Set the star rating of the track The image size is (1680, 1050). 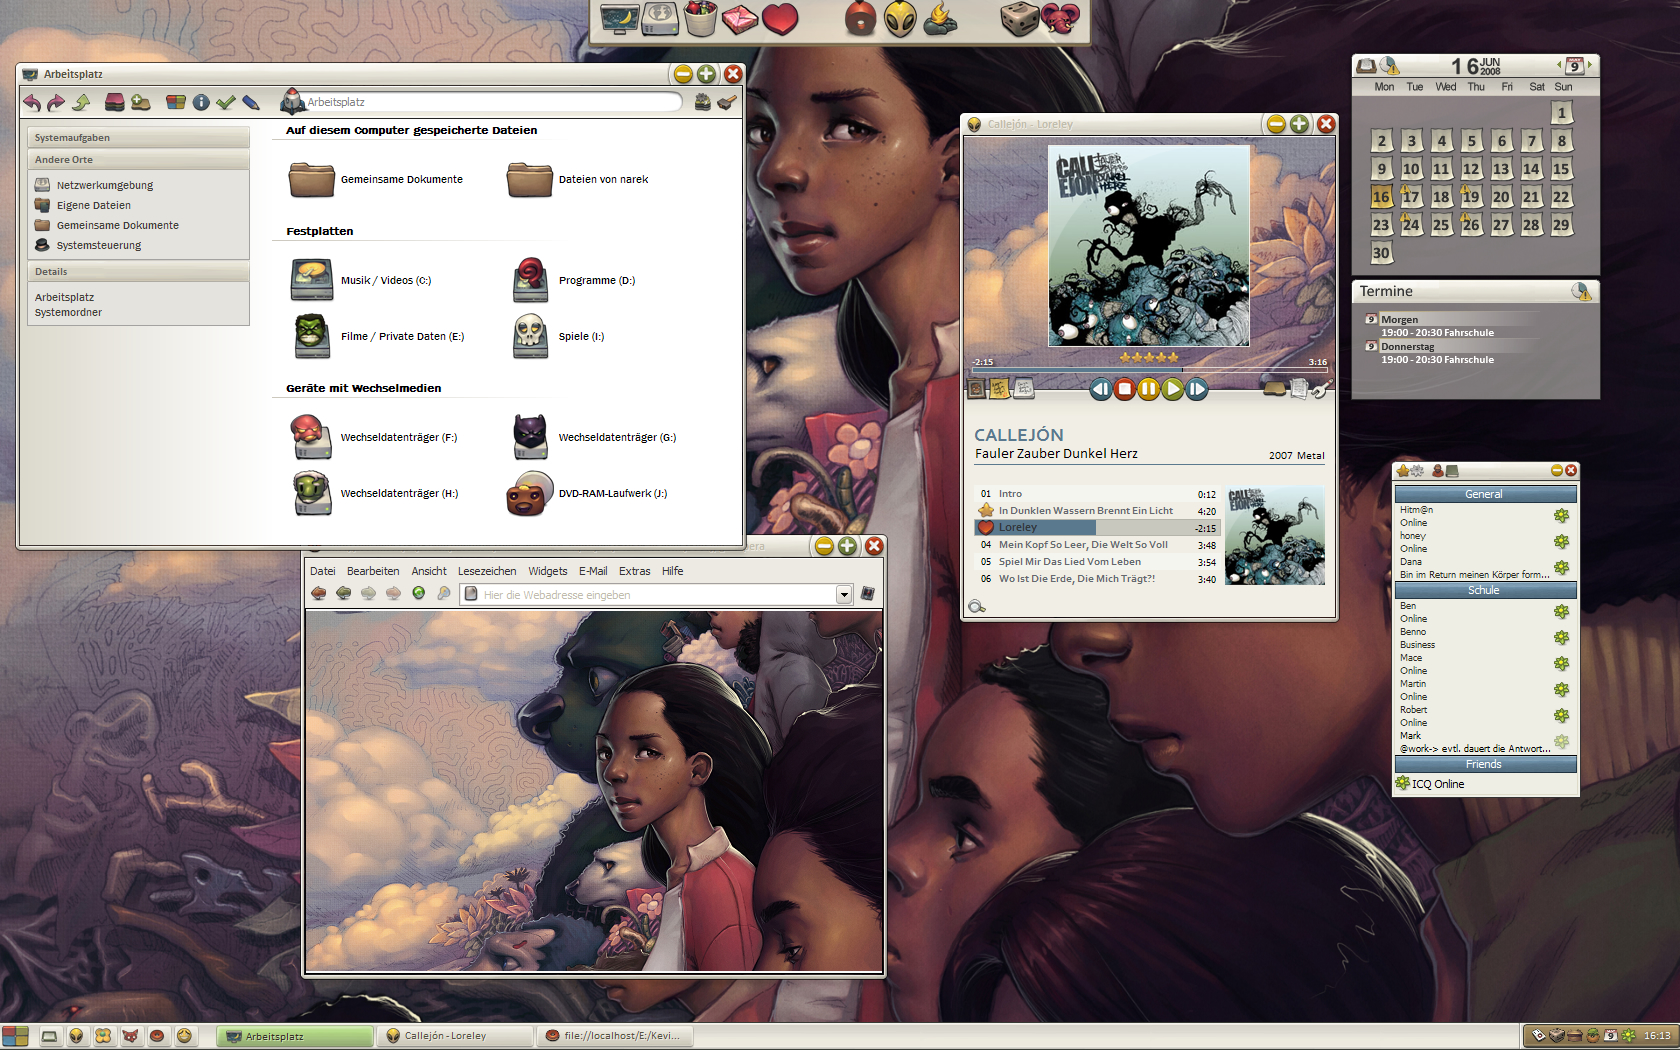[x=1149, y=357]
